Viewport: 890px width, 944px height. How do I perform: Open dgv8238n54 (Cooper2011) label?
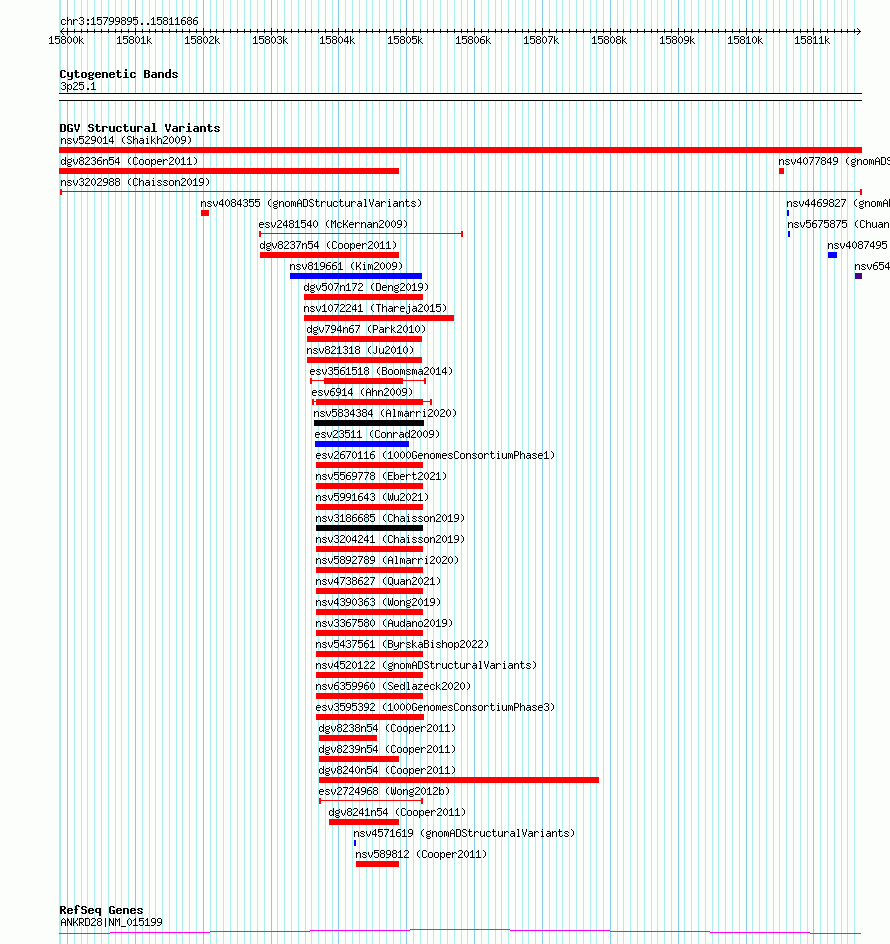point(387,728)
